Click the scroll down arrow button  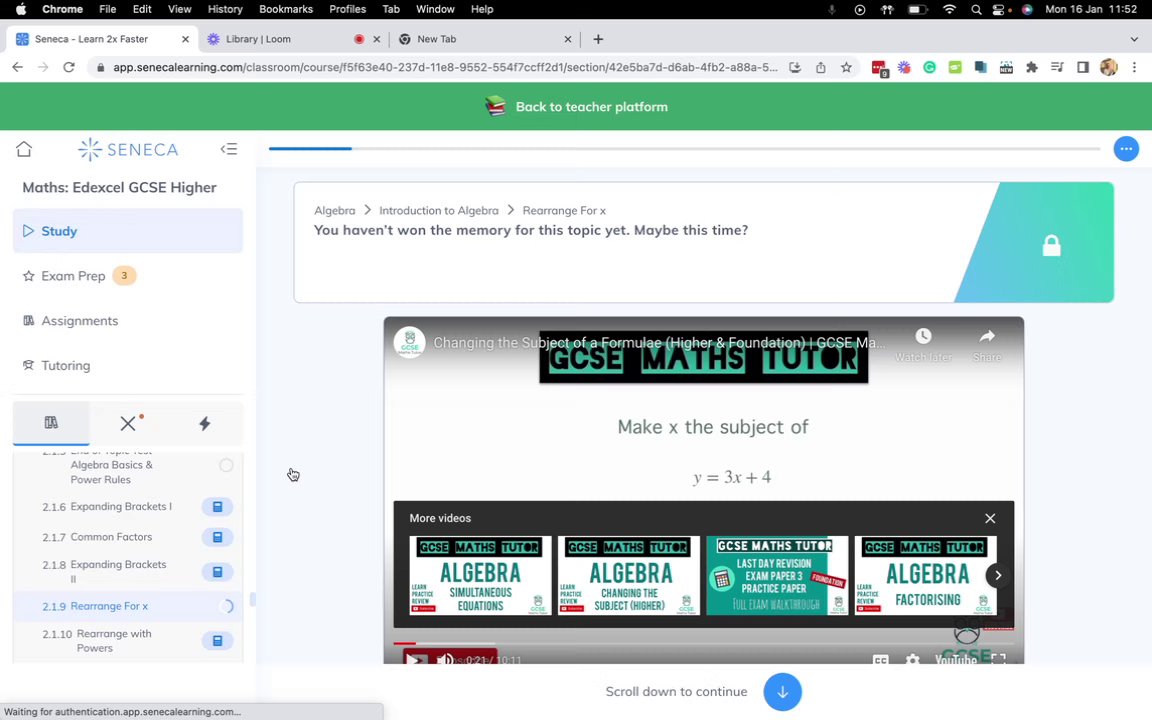point(782,692)
